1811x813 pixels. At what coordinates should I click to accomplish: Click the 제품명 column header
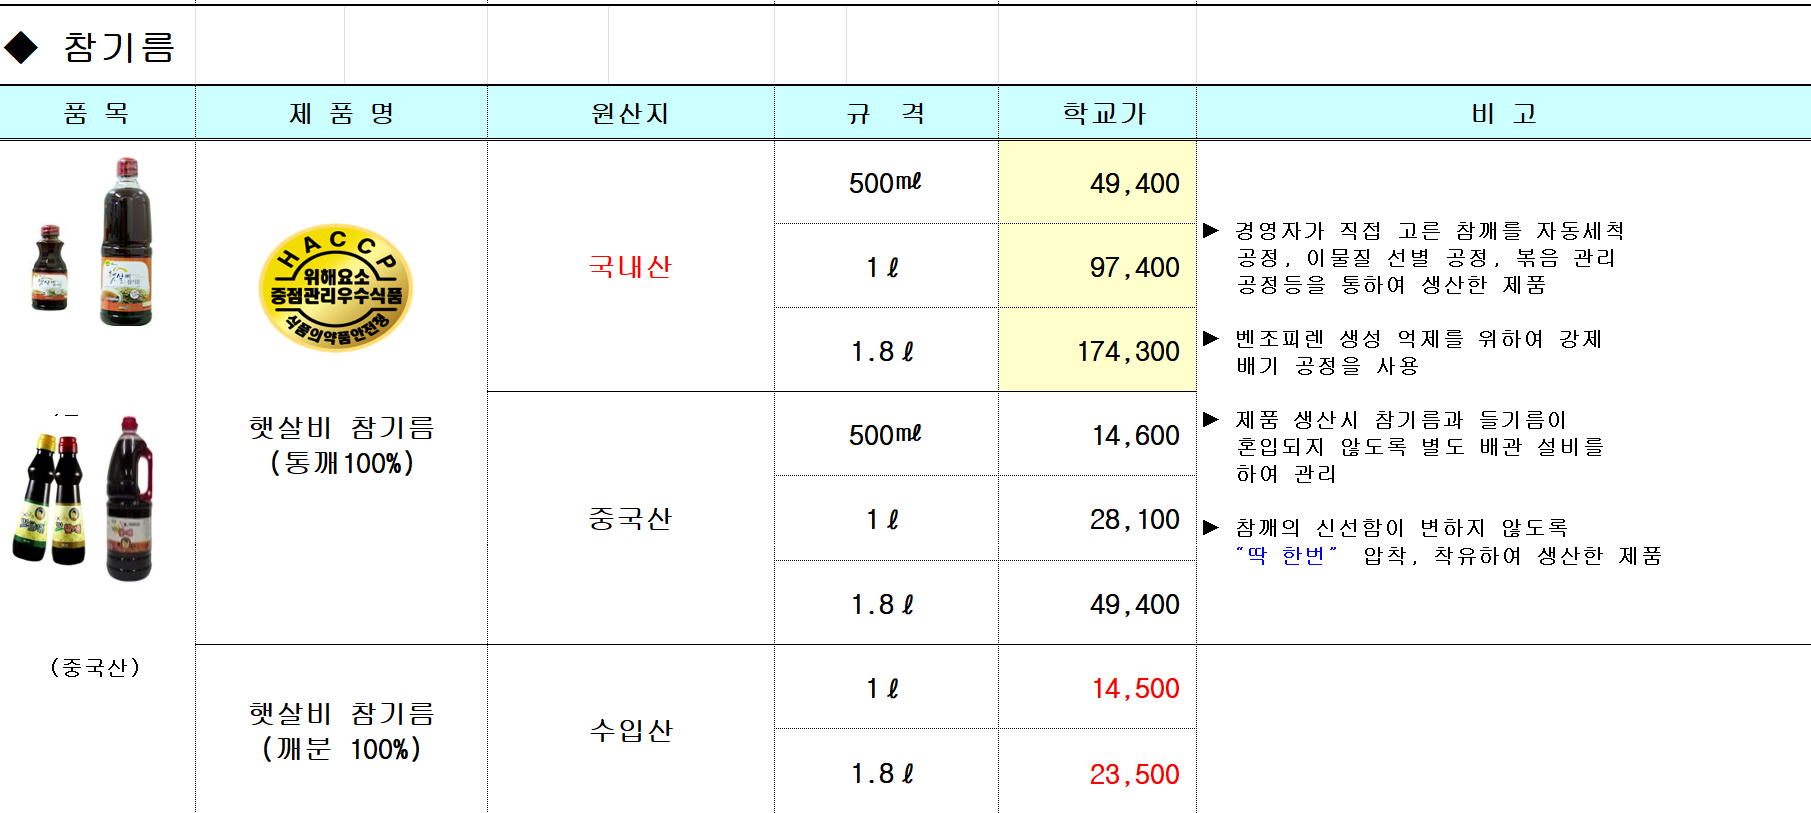pos(341,113)
